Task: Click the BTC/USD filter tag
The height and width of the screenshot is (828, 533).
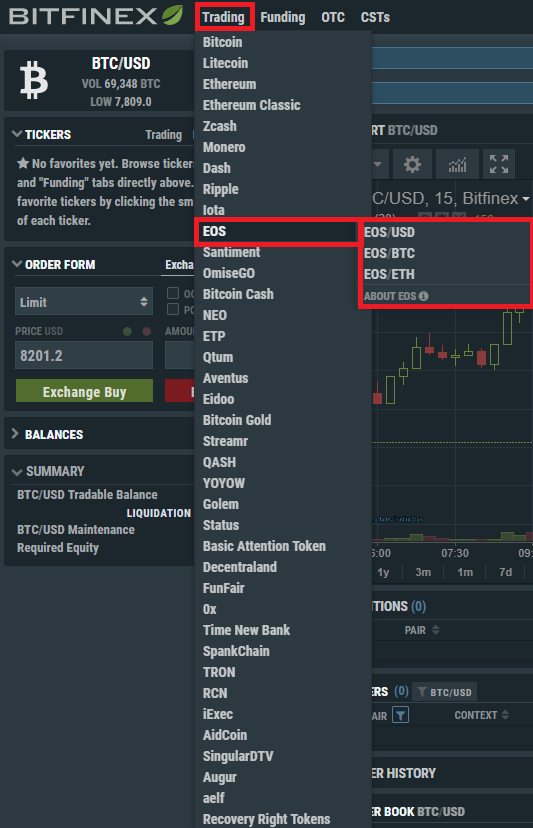Action: pos(445,692)
